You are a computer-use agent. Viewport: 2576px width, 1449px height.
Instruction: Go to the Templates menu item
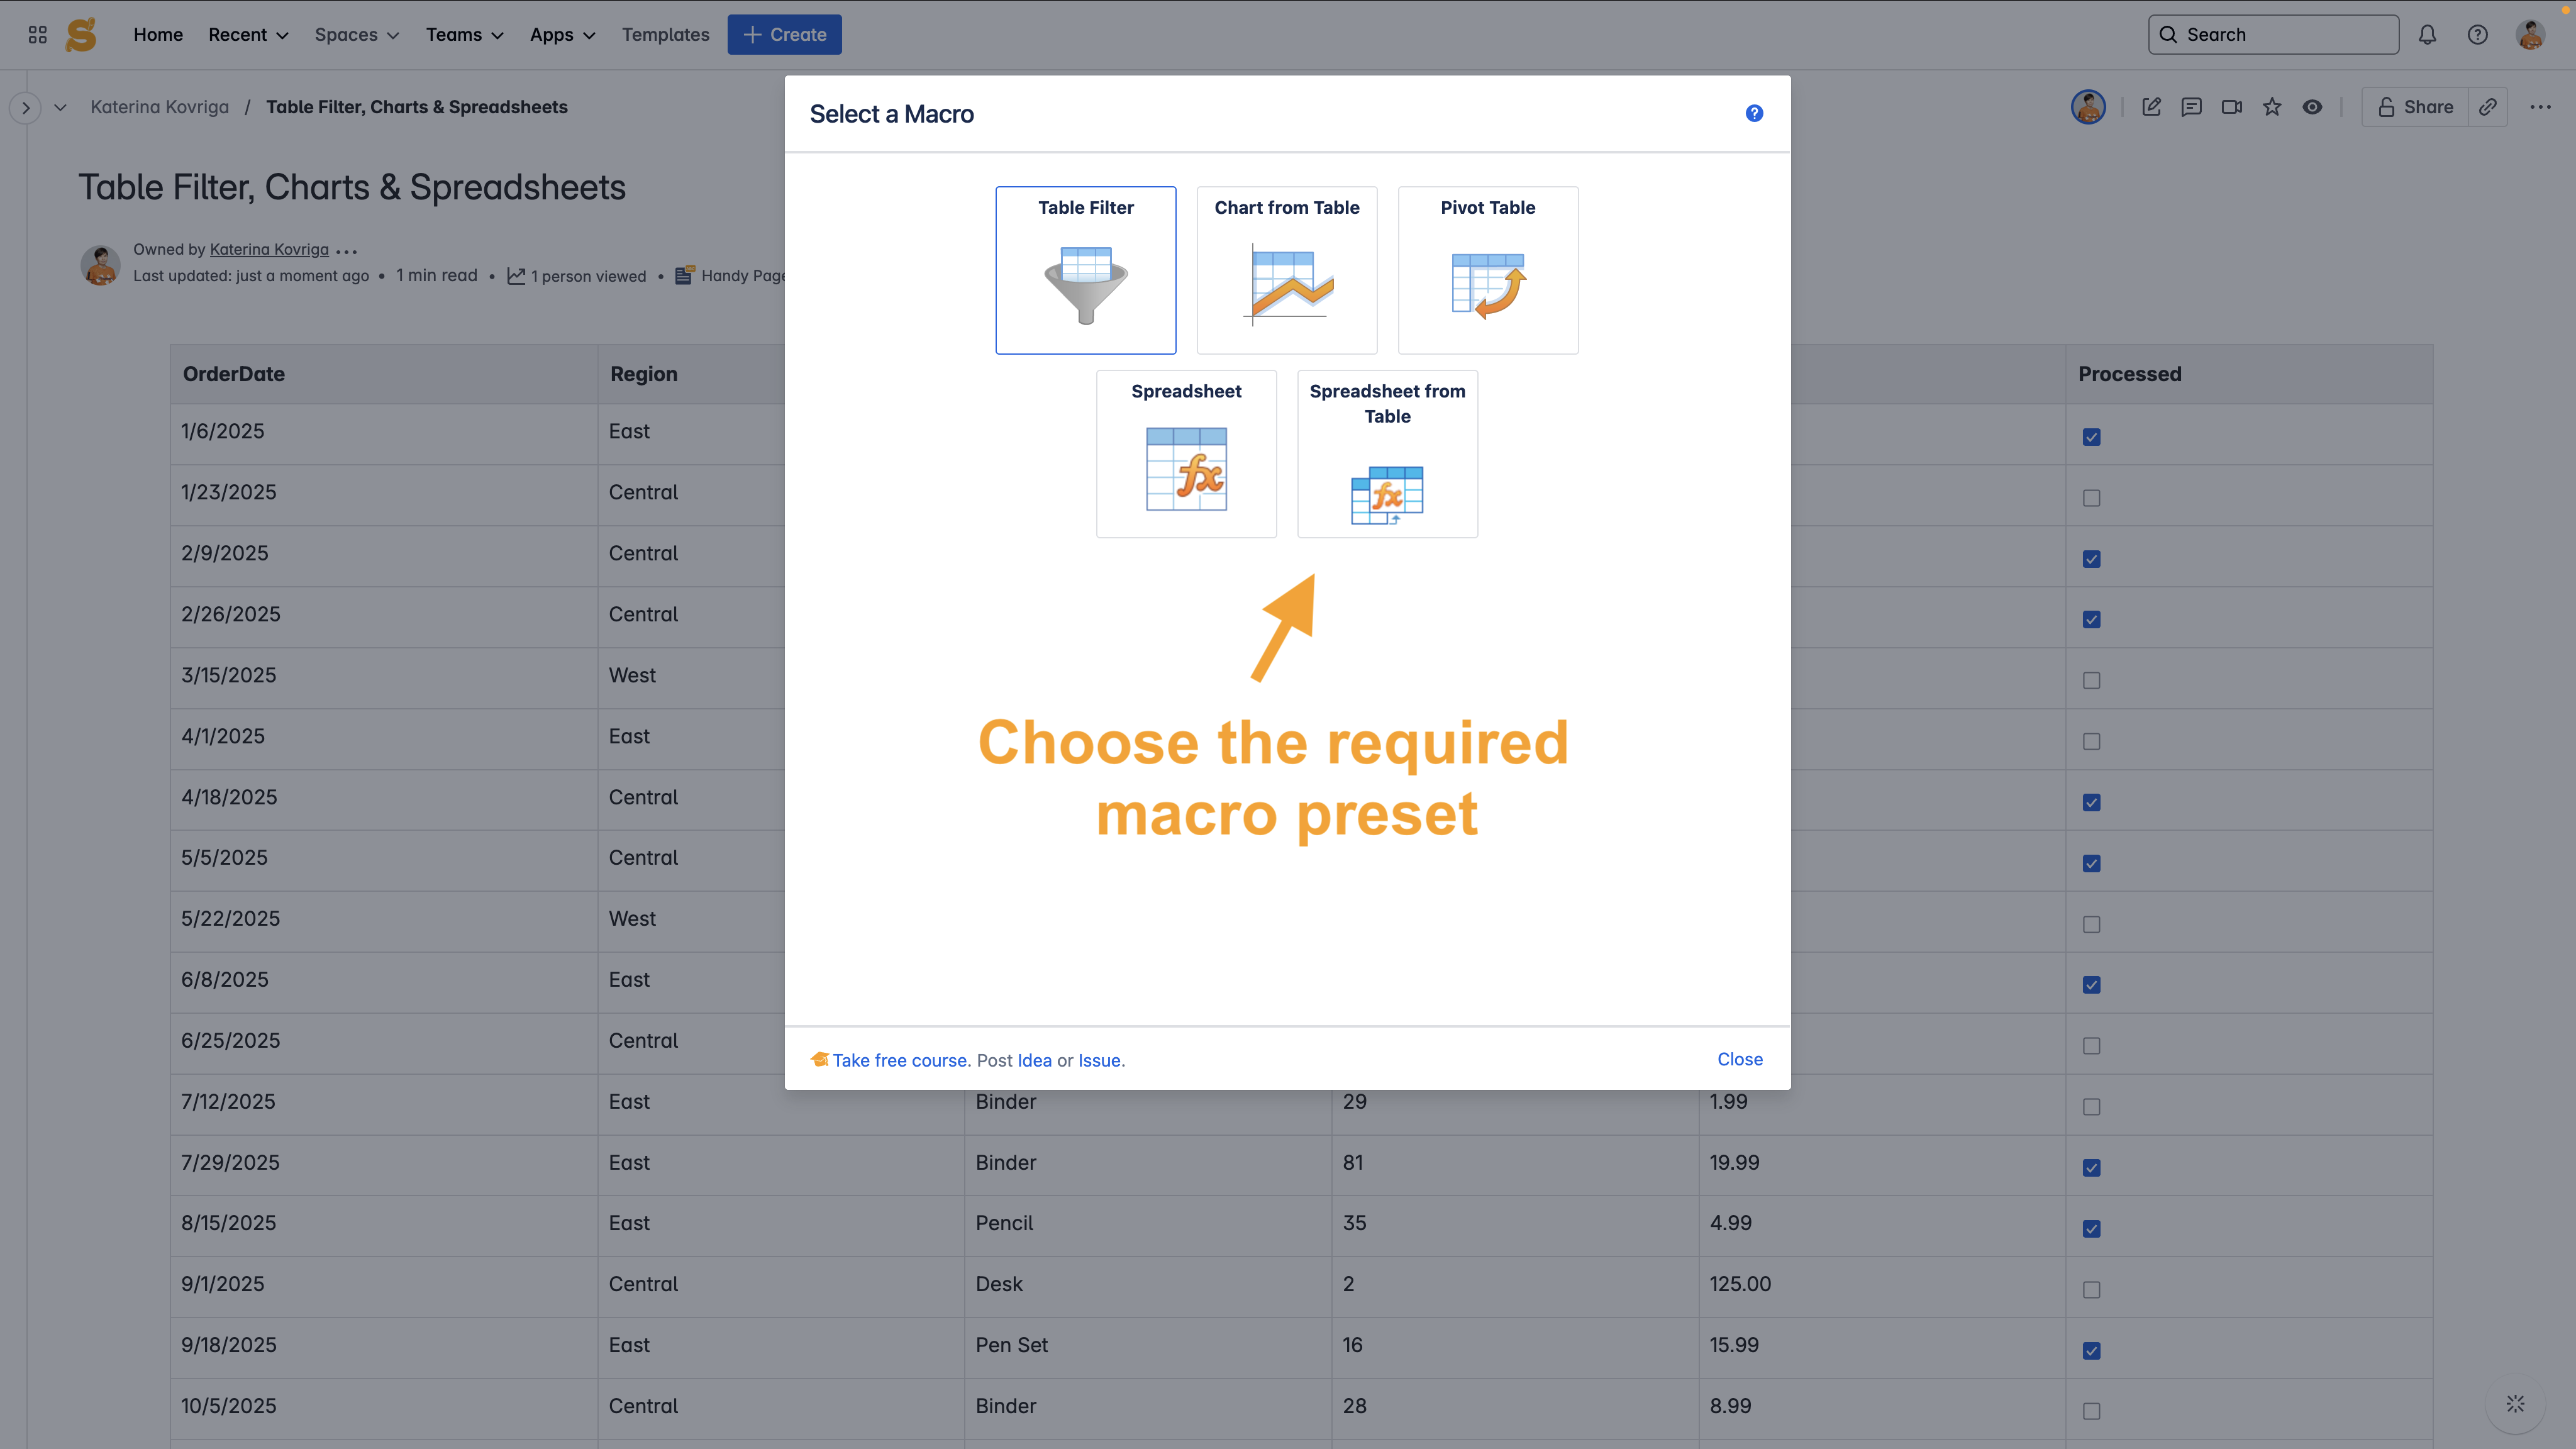point(665,35)
